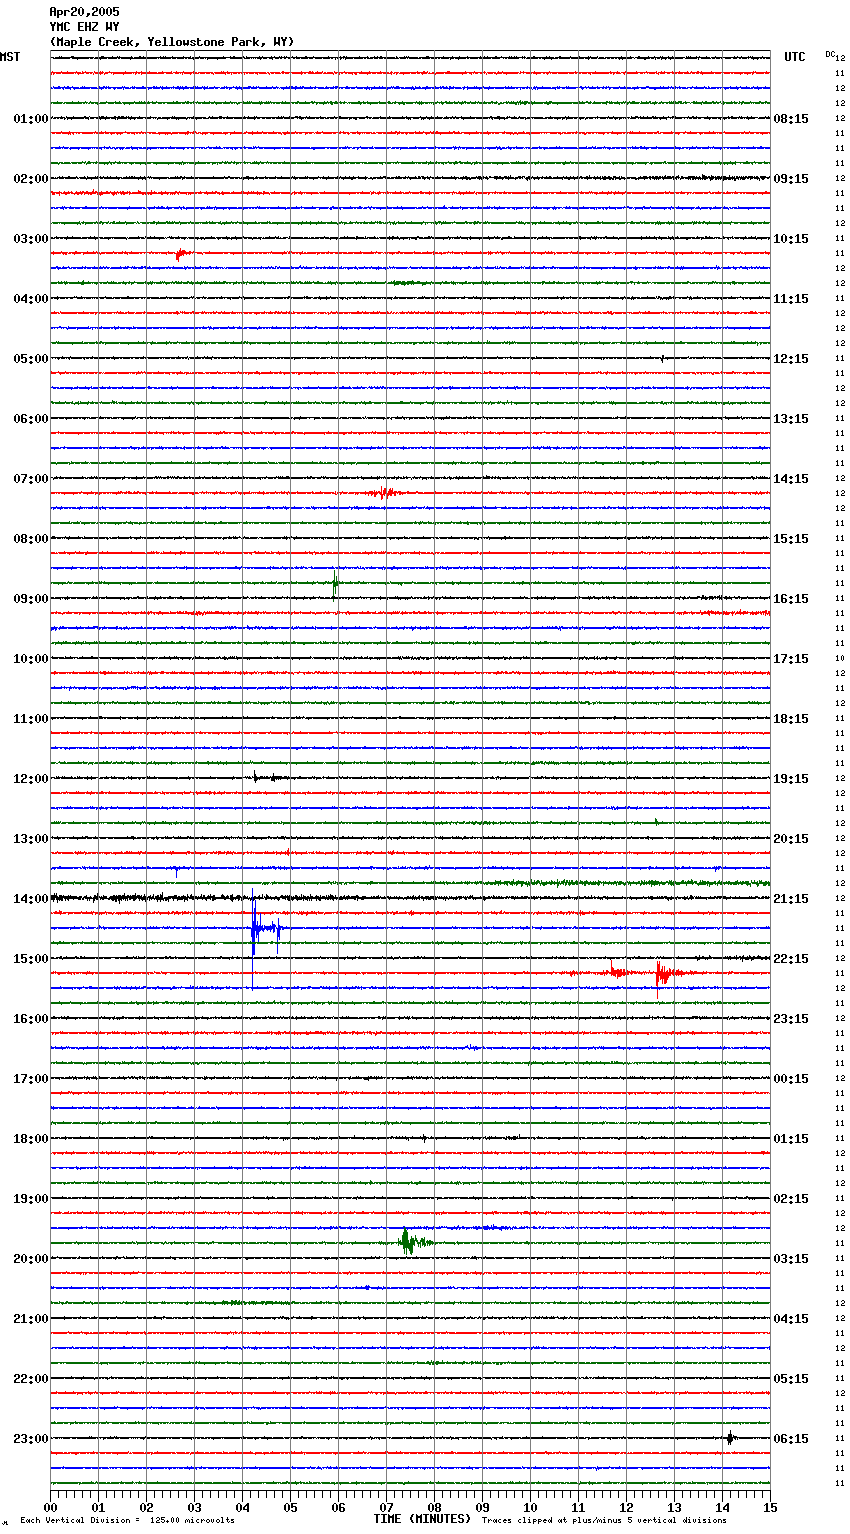
Task: Select the bottom axis minute tick 01
Action: point(98,1508)
